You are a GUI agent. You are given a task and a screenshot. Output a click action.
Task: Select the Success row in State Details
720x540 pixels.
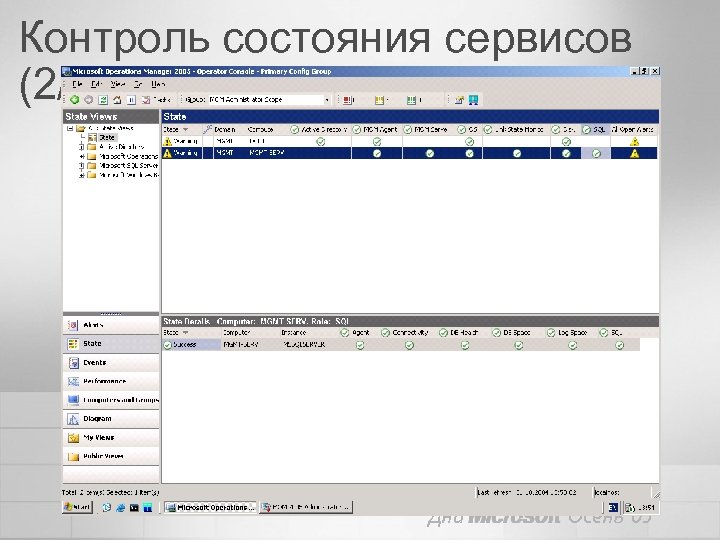(x=401, y=345)
